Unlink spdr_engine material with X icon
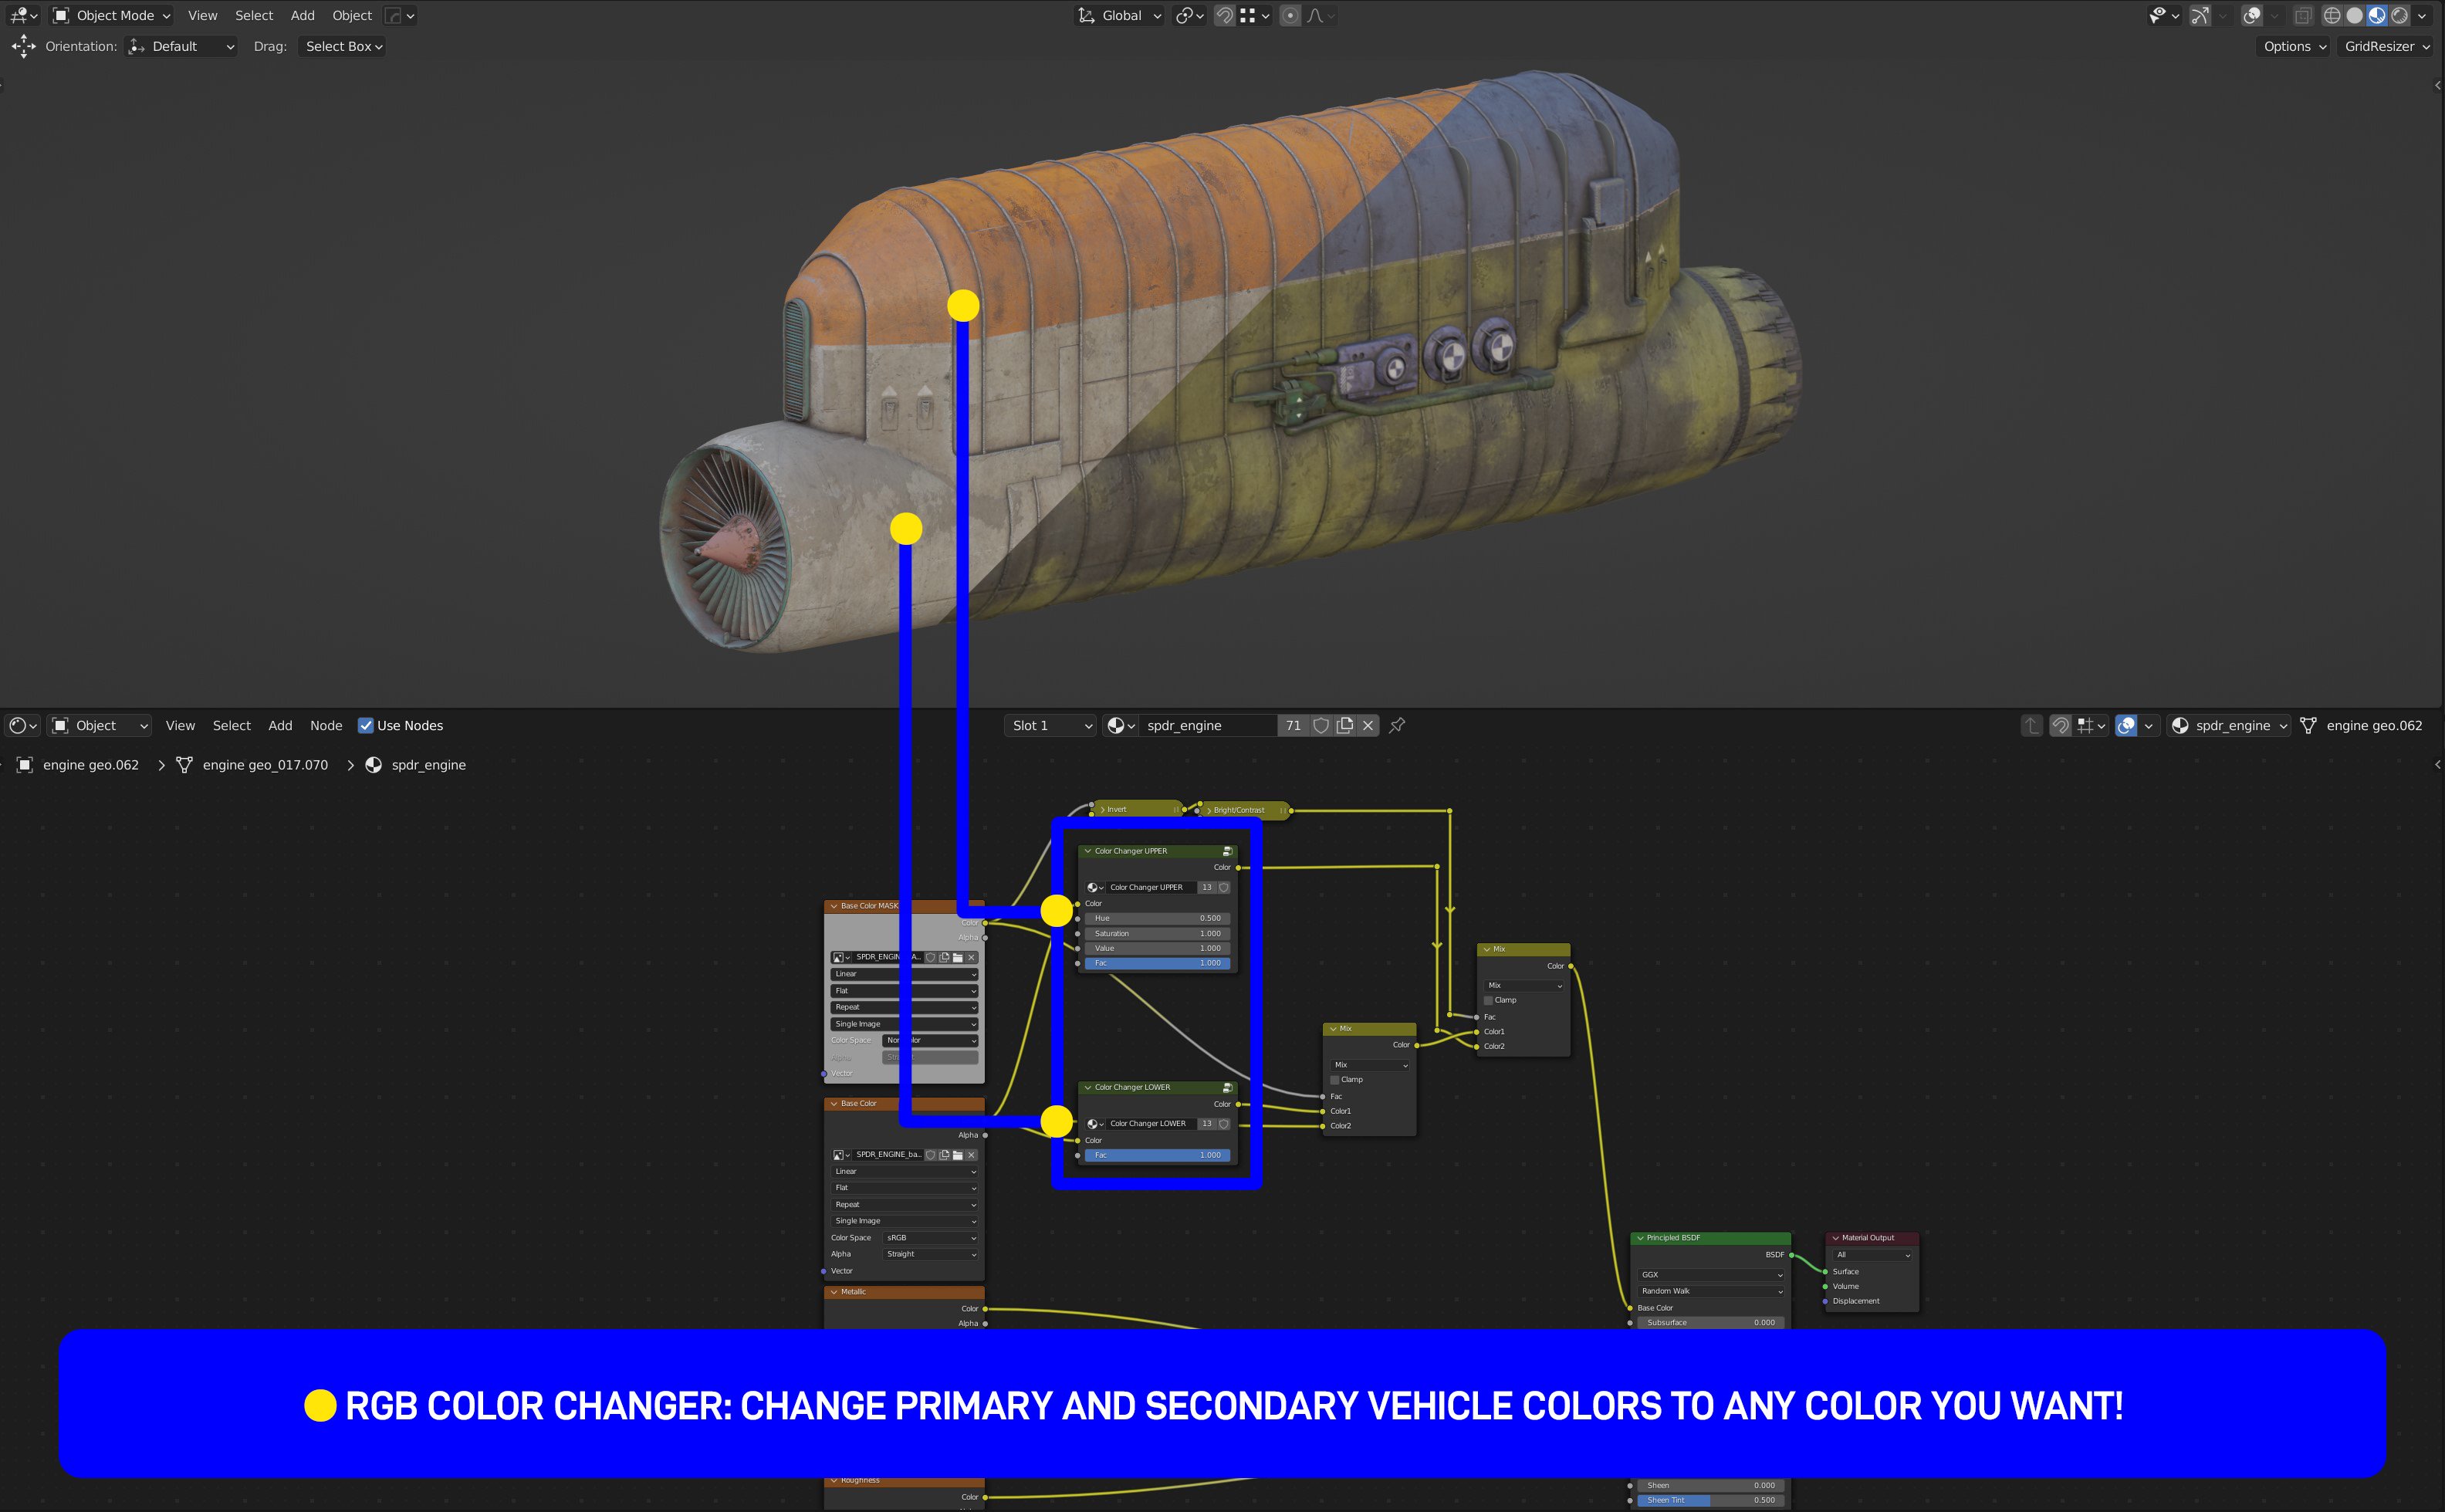This screenshot has height=1512, width=2445. click(1368, 725)
